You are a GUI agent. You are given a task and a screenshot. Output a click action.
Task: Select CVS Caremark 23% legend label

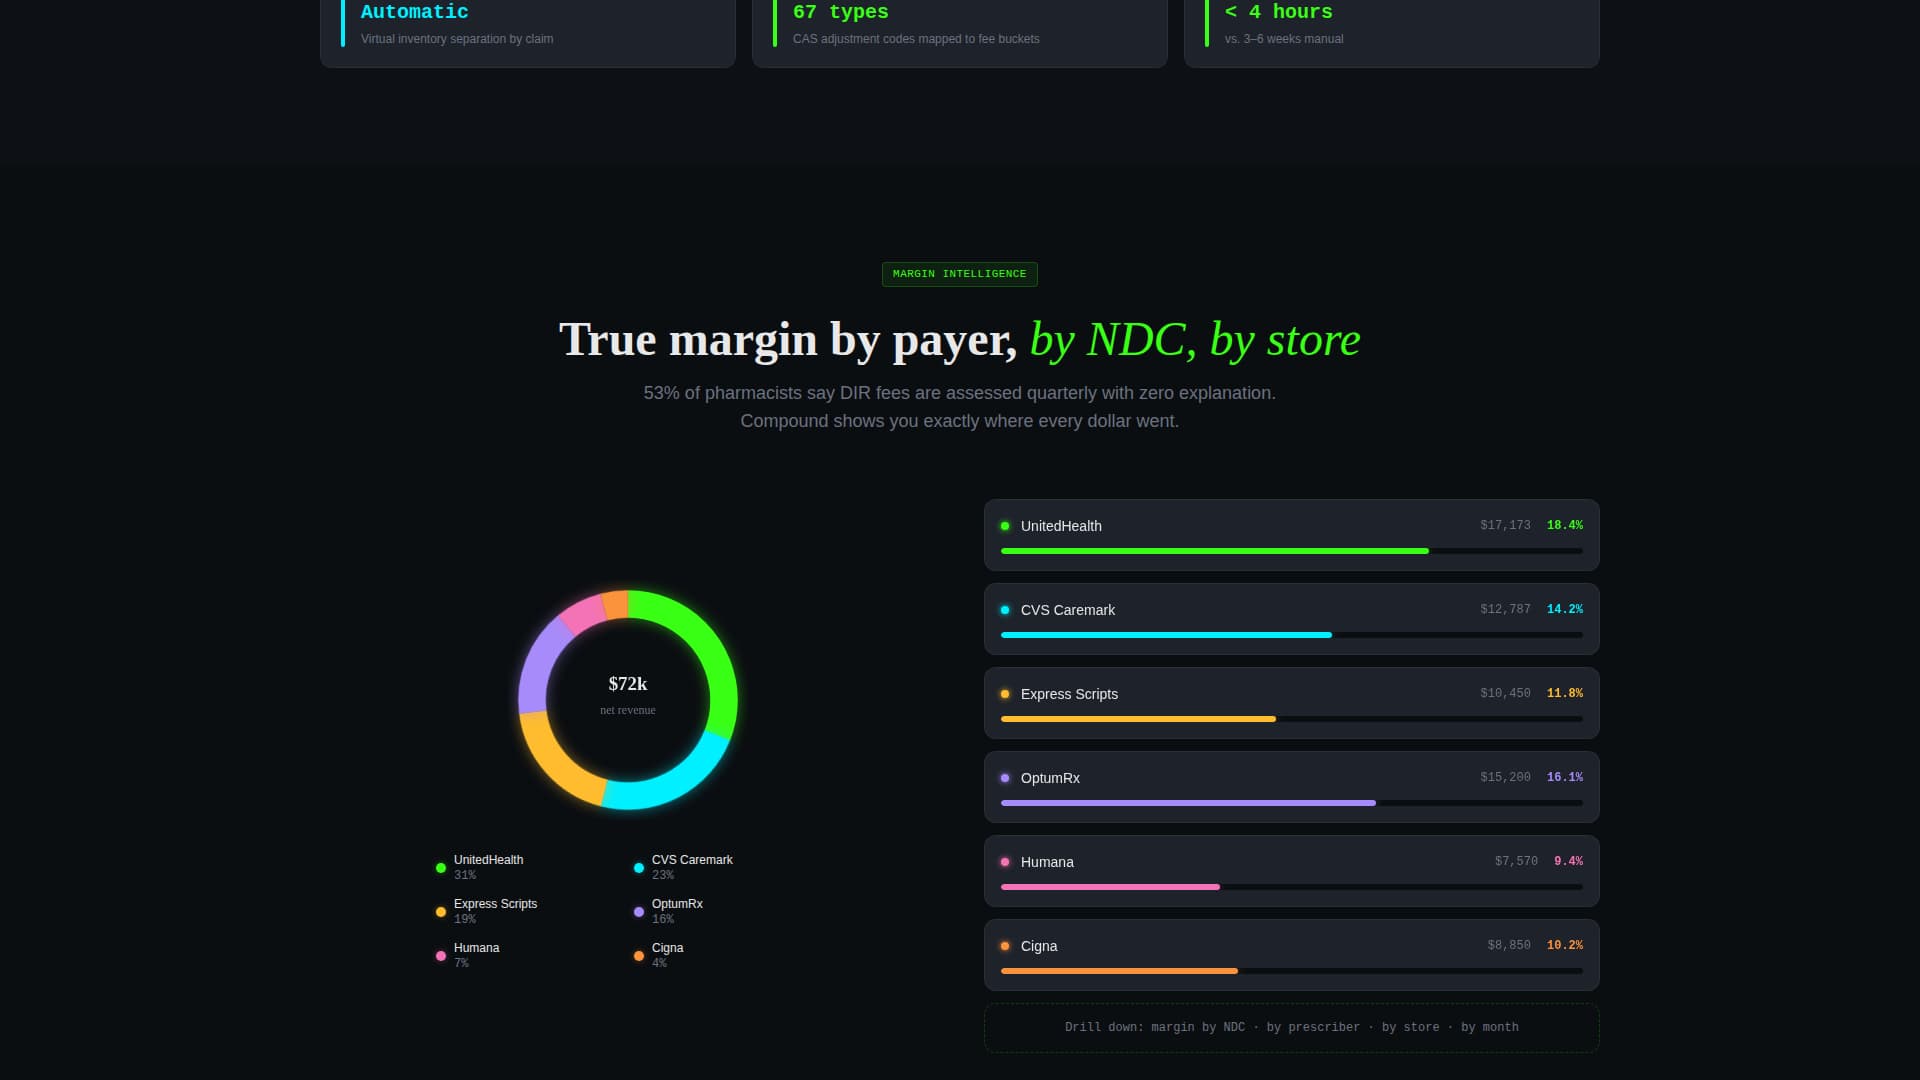(x=692, y=867)
